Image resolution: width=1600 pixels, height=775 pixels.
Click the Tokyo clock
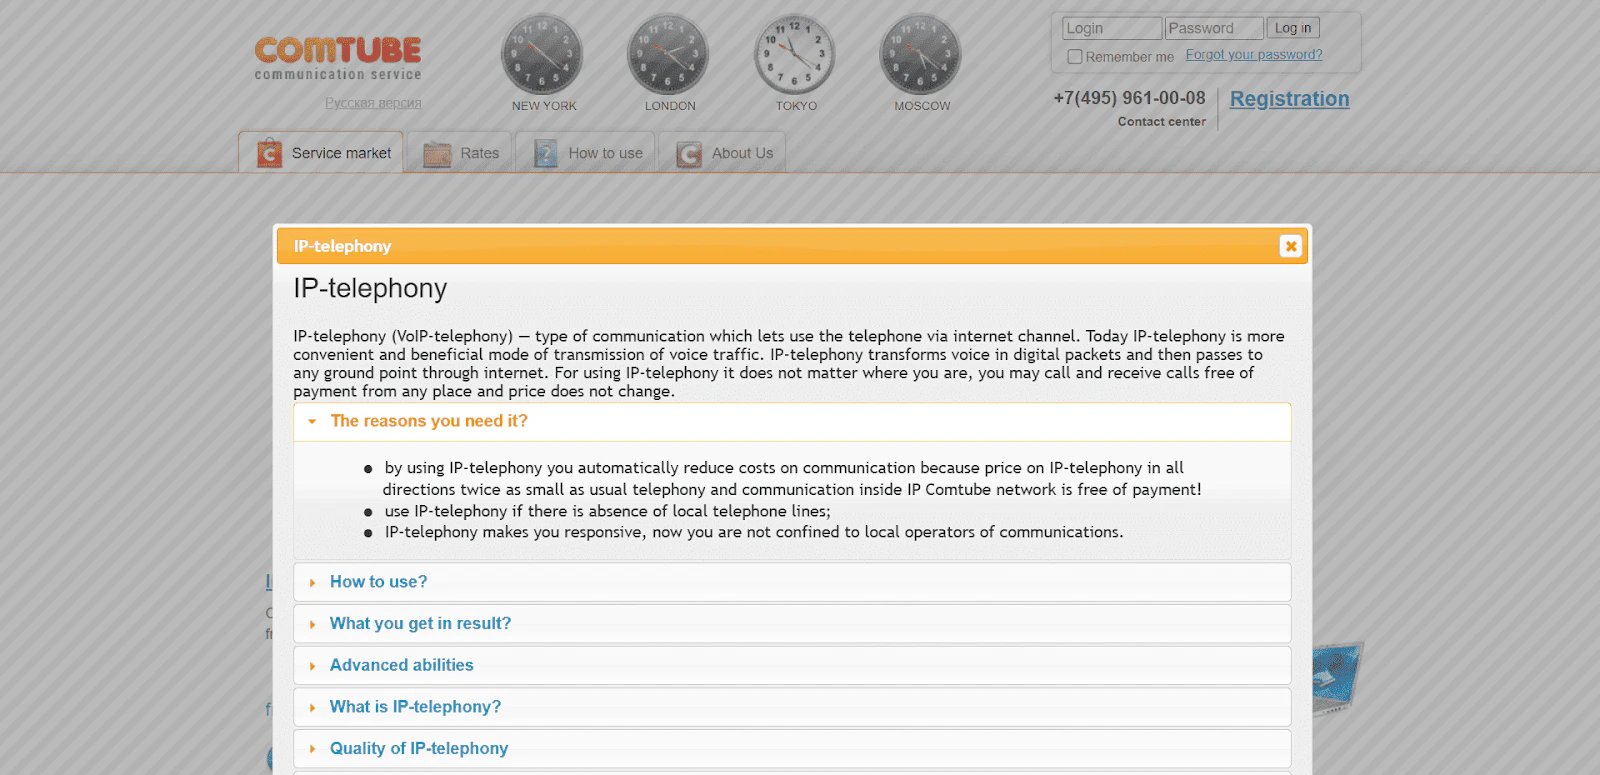tap(795, 54)
